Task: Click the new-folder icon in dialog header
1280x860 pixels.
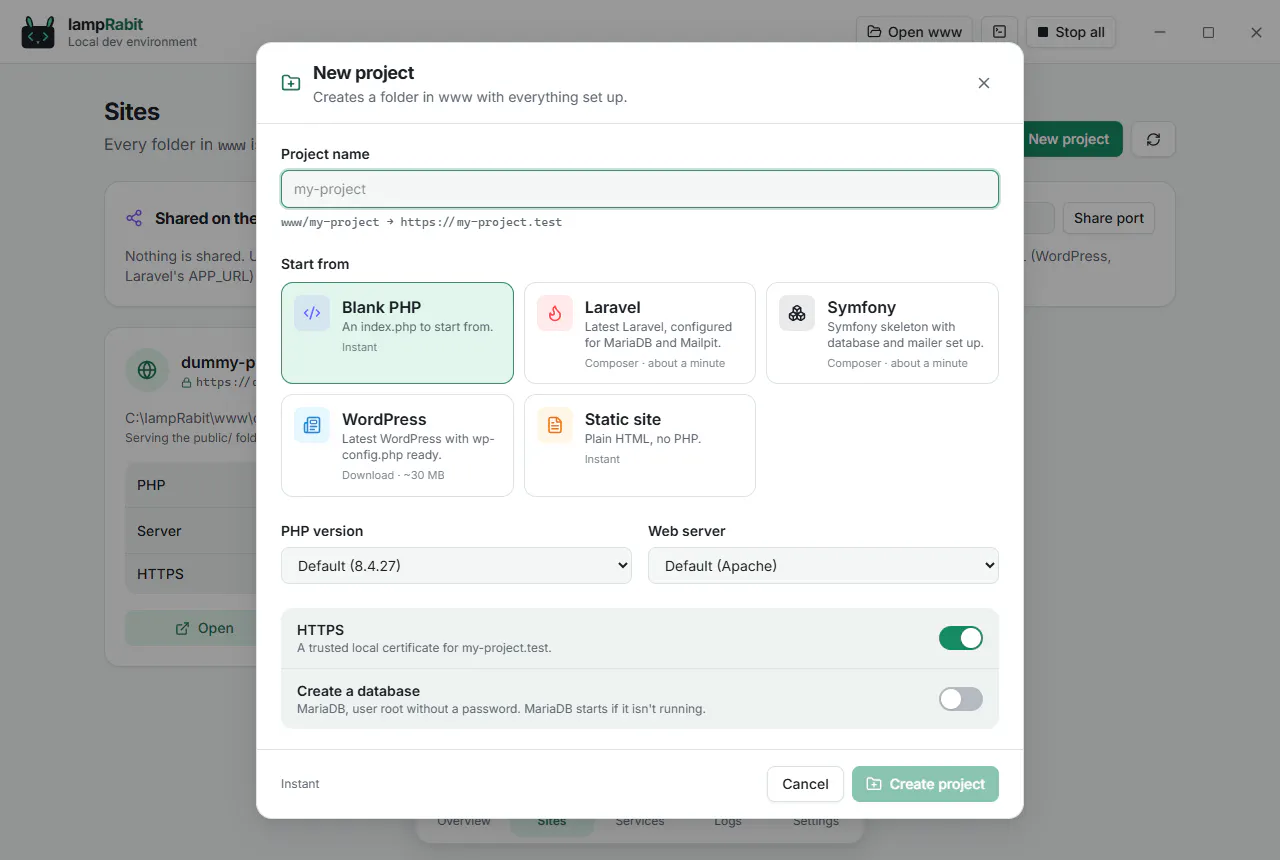Action: coord(290,83)
